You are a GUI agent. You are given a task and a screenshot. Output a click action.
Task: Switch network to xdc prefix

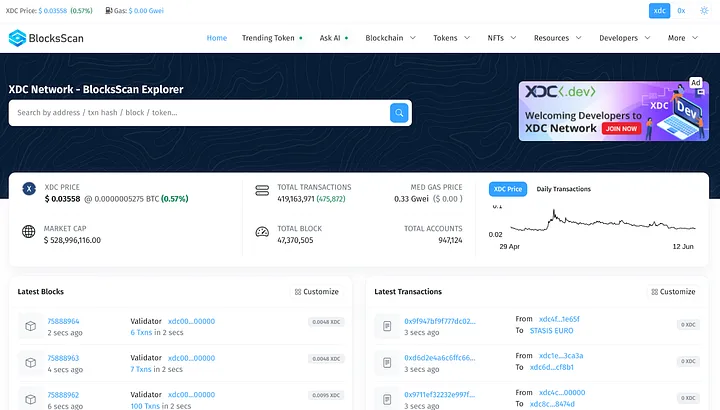(660, 11)
